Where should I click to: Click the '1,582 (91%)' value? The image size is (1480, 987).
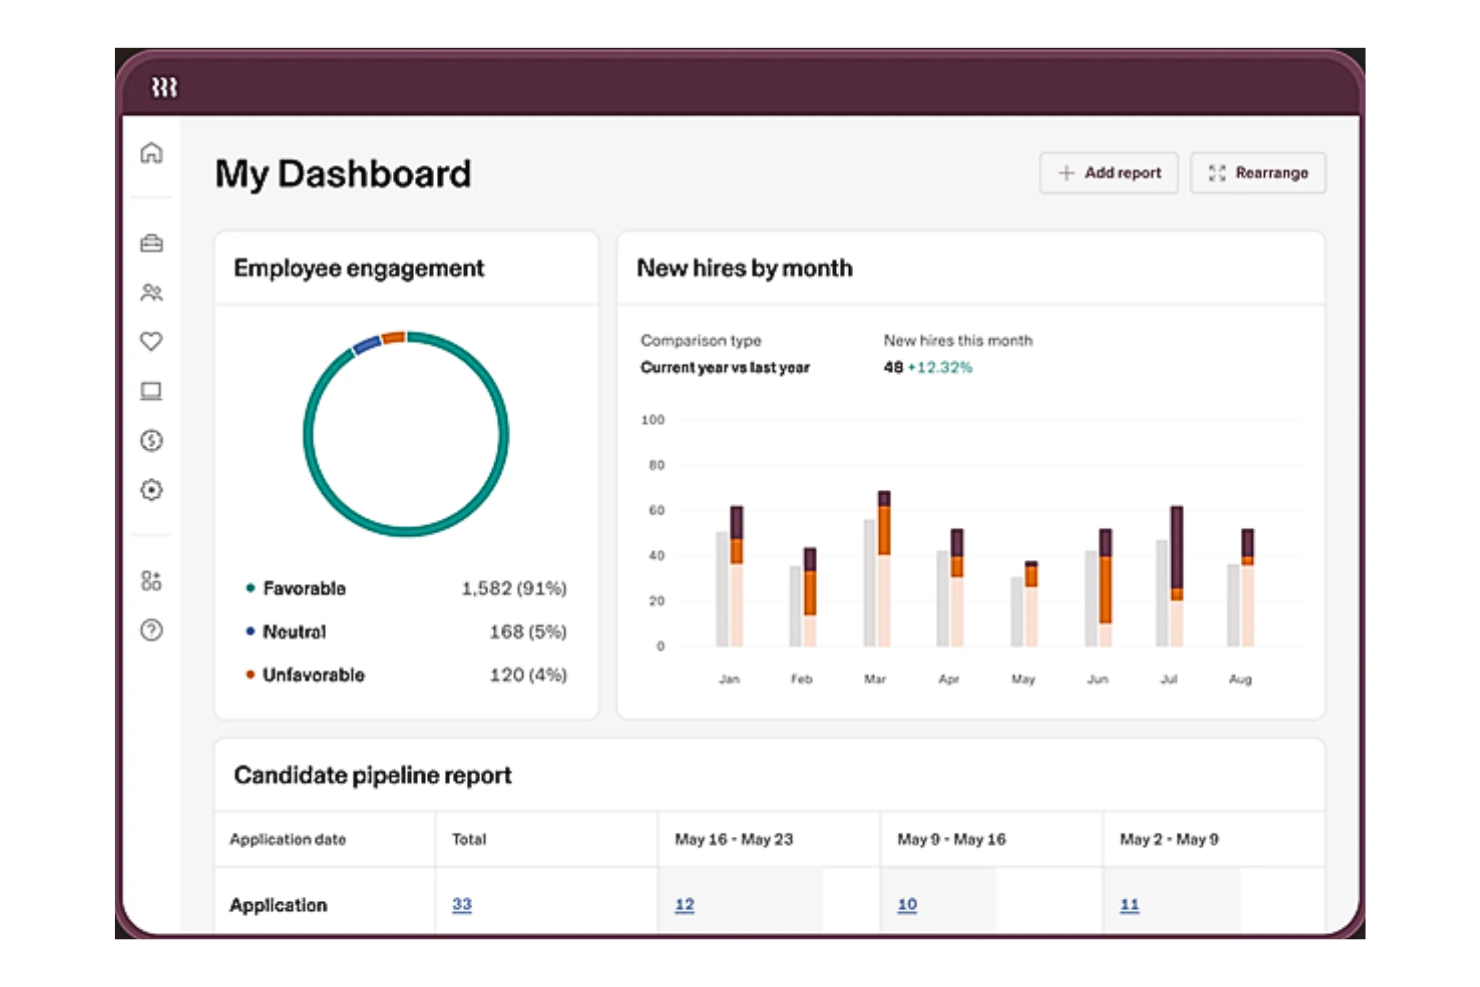tap(514, 588)
